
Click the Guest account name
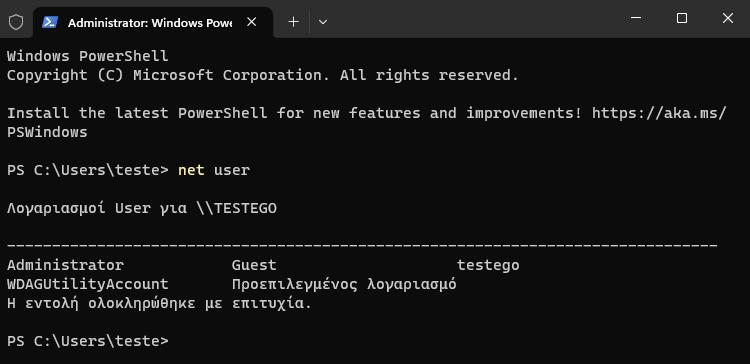pyautogui.click(x=254, y=265)
